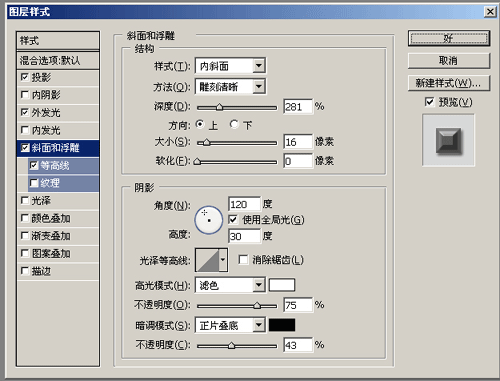
Task: Toggle the 预览 checkbox
Action: coord(430,102)
